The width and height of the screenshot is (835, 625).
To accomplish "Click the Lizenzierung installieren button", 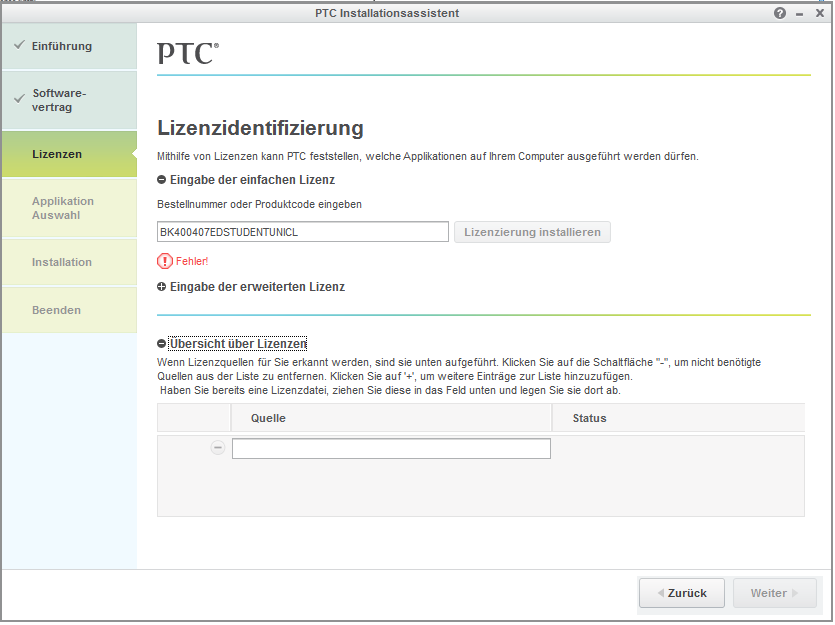I will click(533, 232).
